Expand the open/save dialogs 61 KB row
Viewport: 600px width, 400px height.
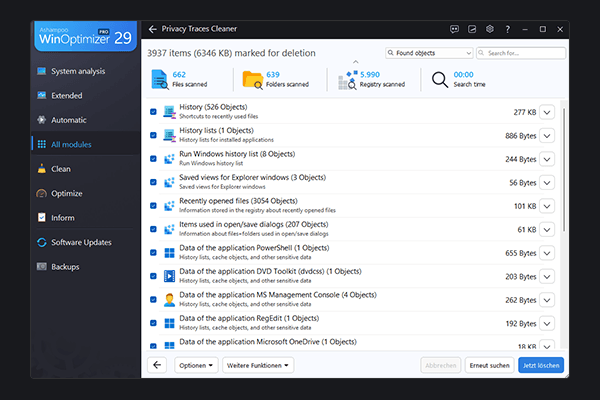point(547,230)
